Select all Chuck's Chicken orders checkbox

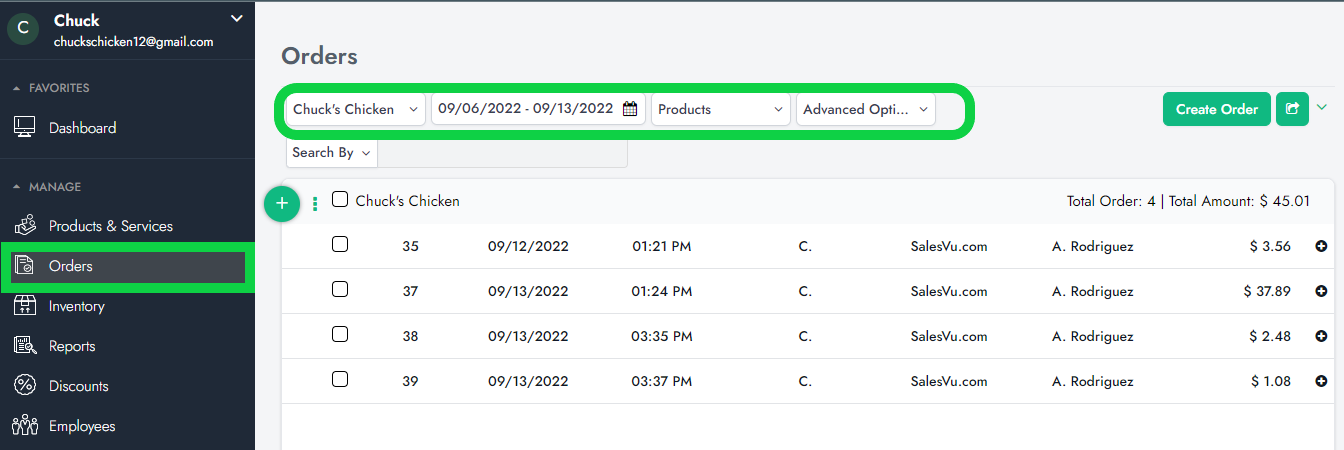pyautogui.click(x=340, y=200)
